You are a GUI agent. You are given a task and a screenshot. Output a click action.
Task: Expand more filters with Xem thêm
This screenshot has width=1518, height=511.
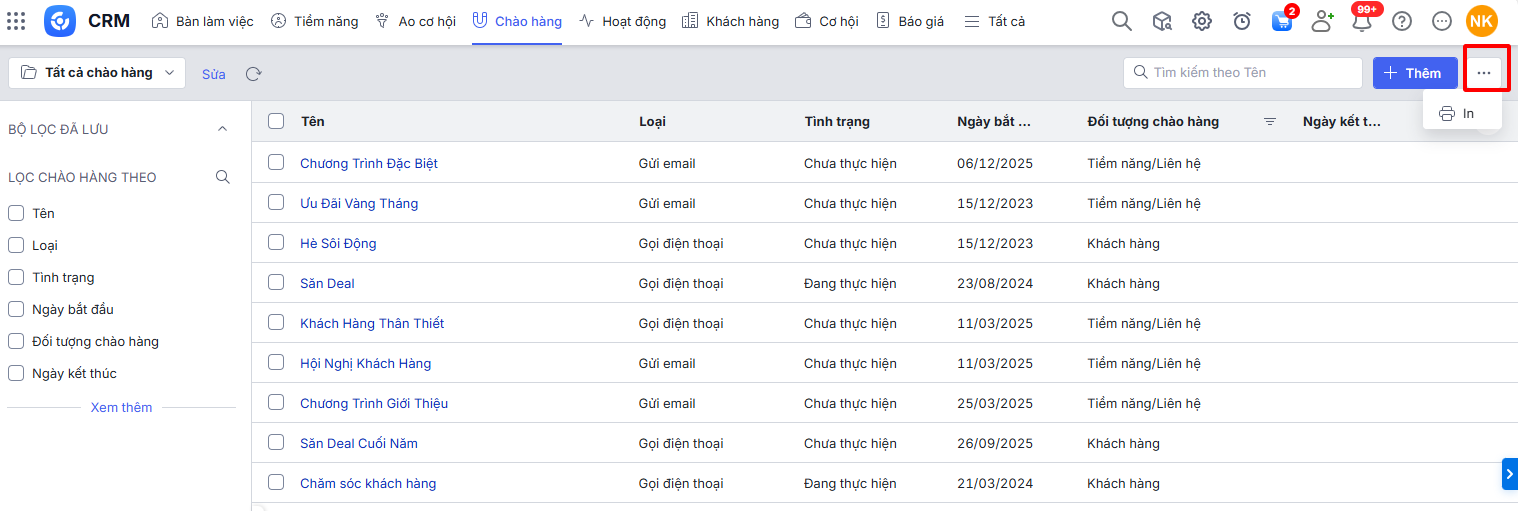point(121,407)
